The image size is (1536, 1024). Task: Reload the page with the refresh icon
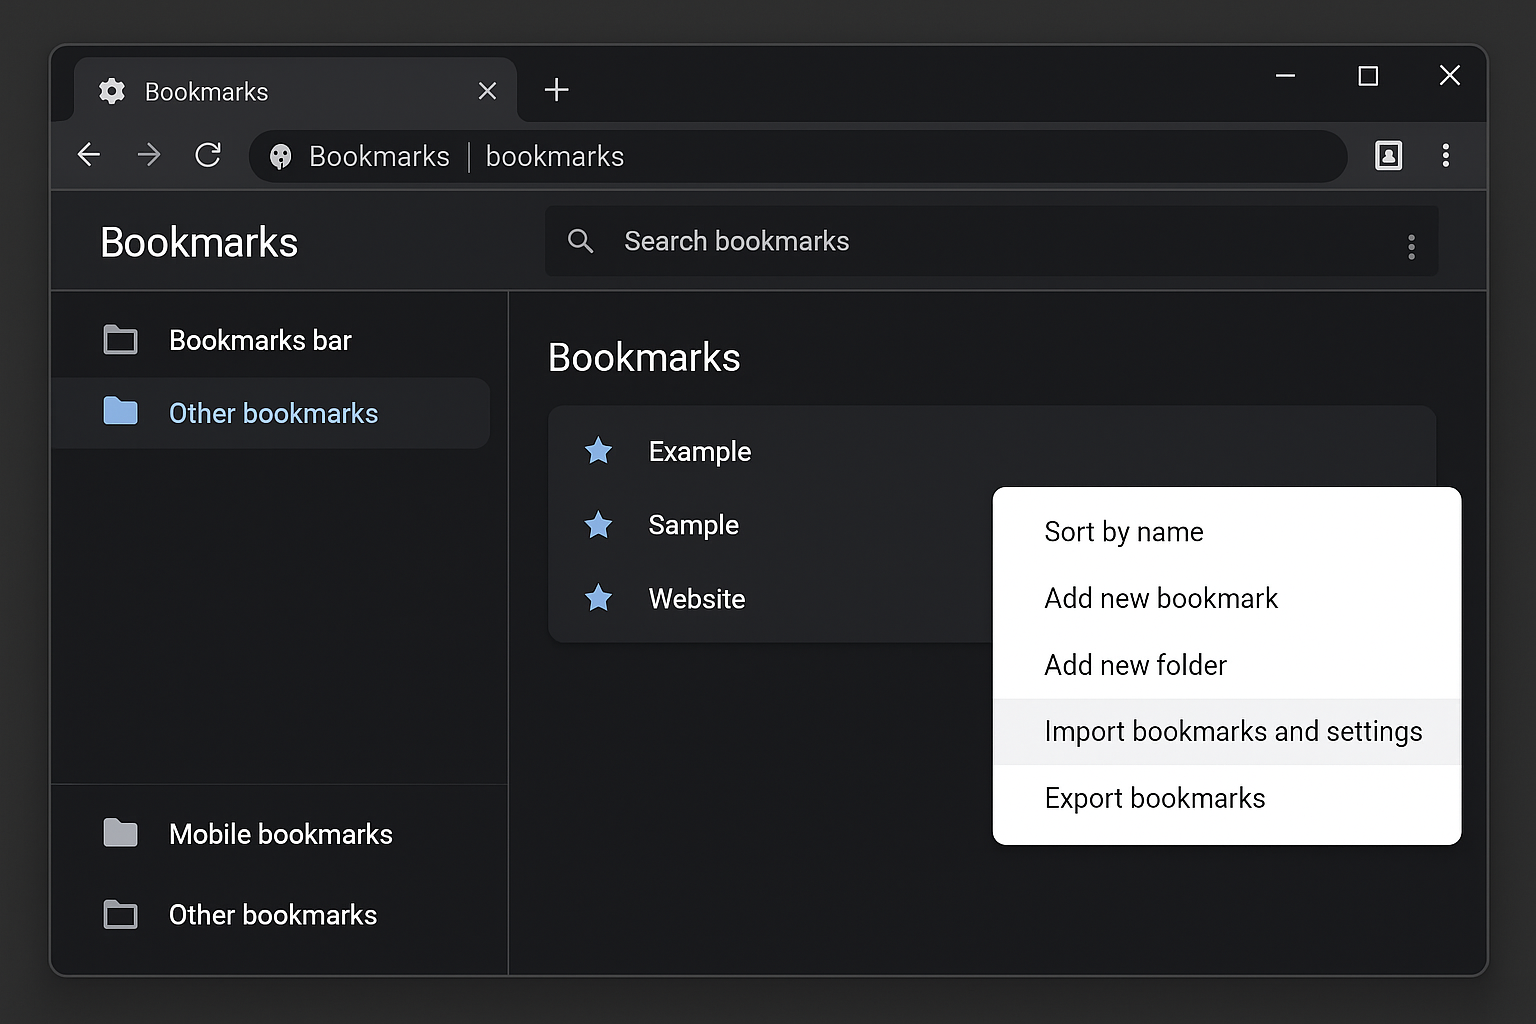click(208, 156)
